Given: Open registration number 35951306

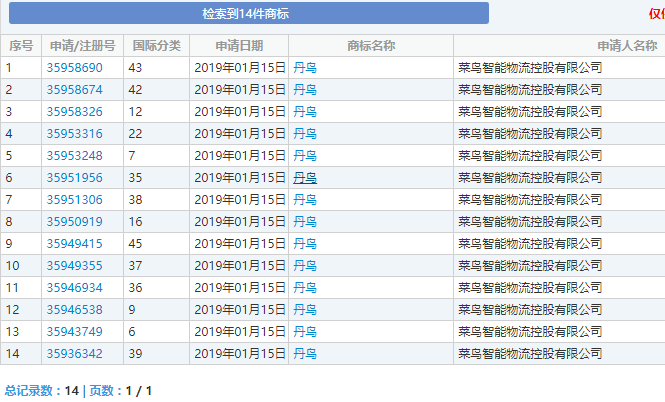Looking at the screenshot, I should click(x=74, y=200).
